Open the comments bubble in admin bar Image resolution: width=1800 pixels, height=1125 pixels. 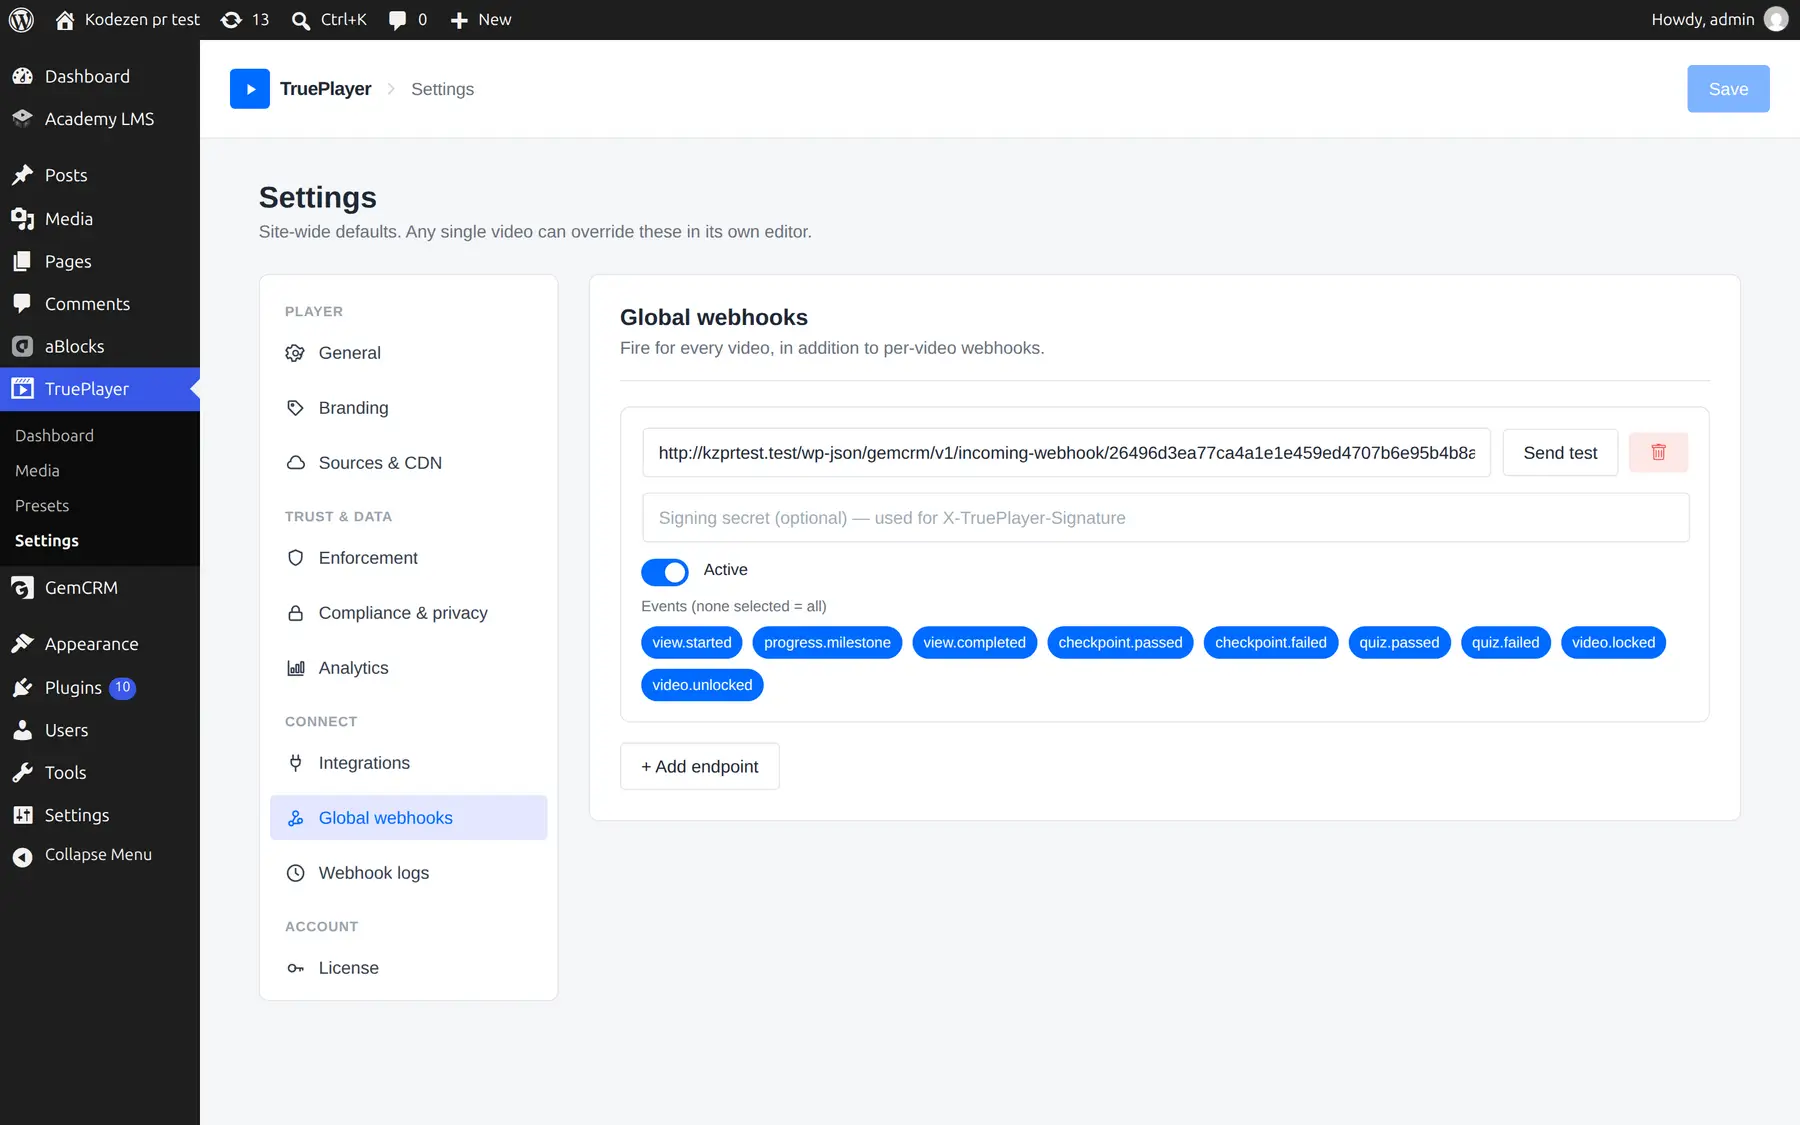coord(397,20)
